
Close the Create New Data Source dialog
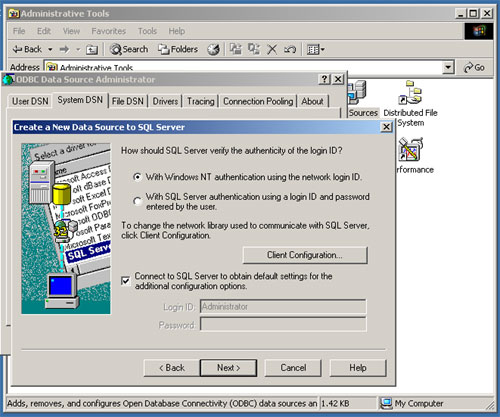[x=386, y=127]
